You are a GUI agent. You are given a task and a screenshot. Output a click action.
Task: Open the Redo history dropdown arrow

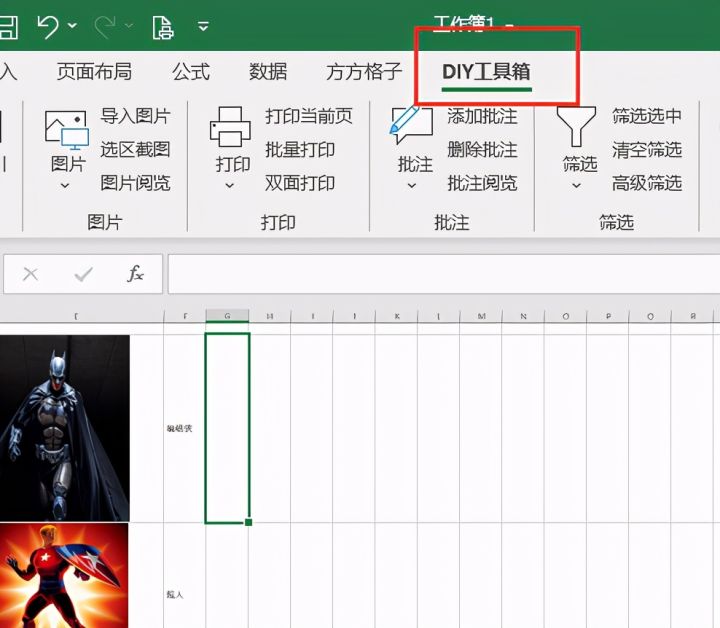tap(129, 25)
